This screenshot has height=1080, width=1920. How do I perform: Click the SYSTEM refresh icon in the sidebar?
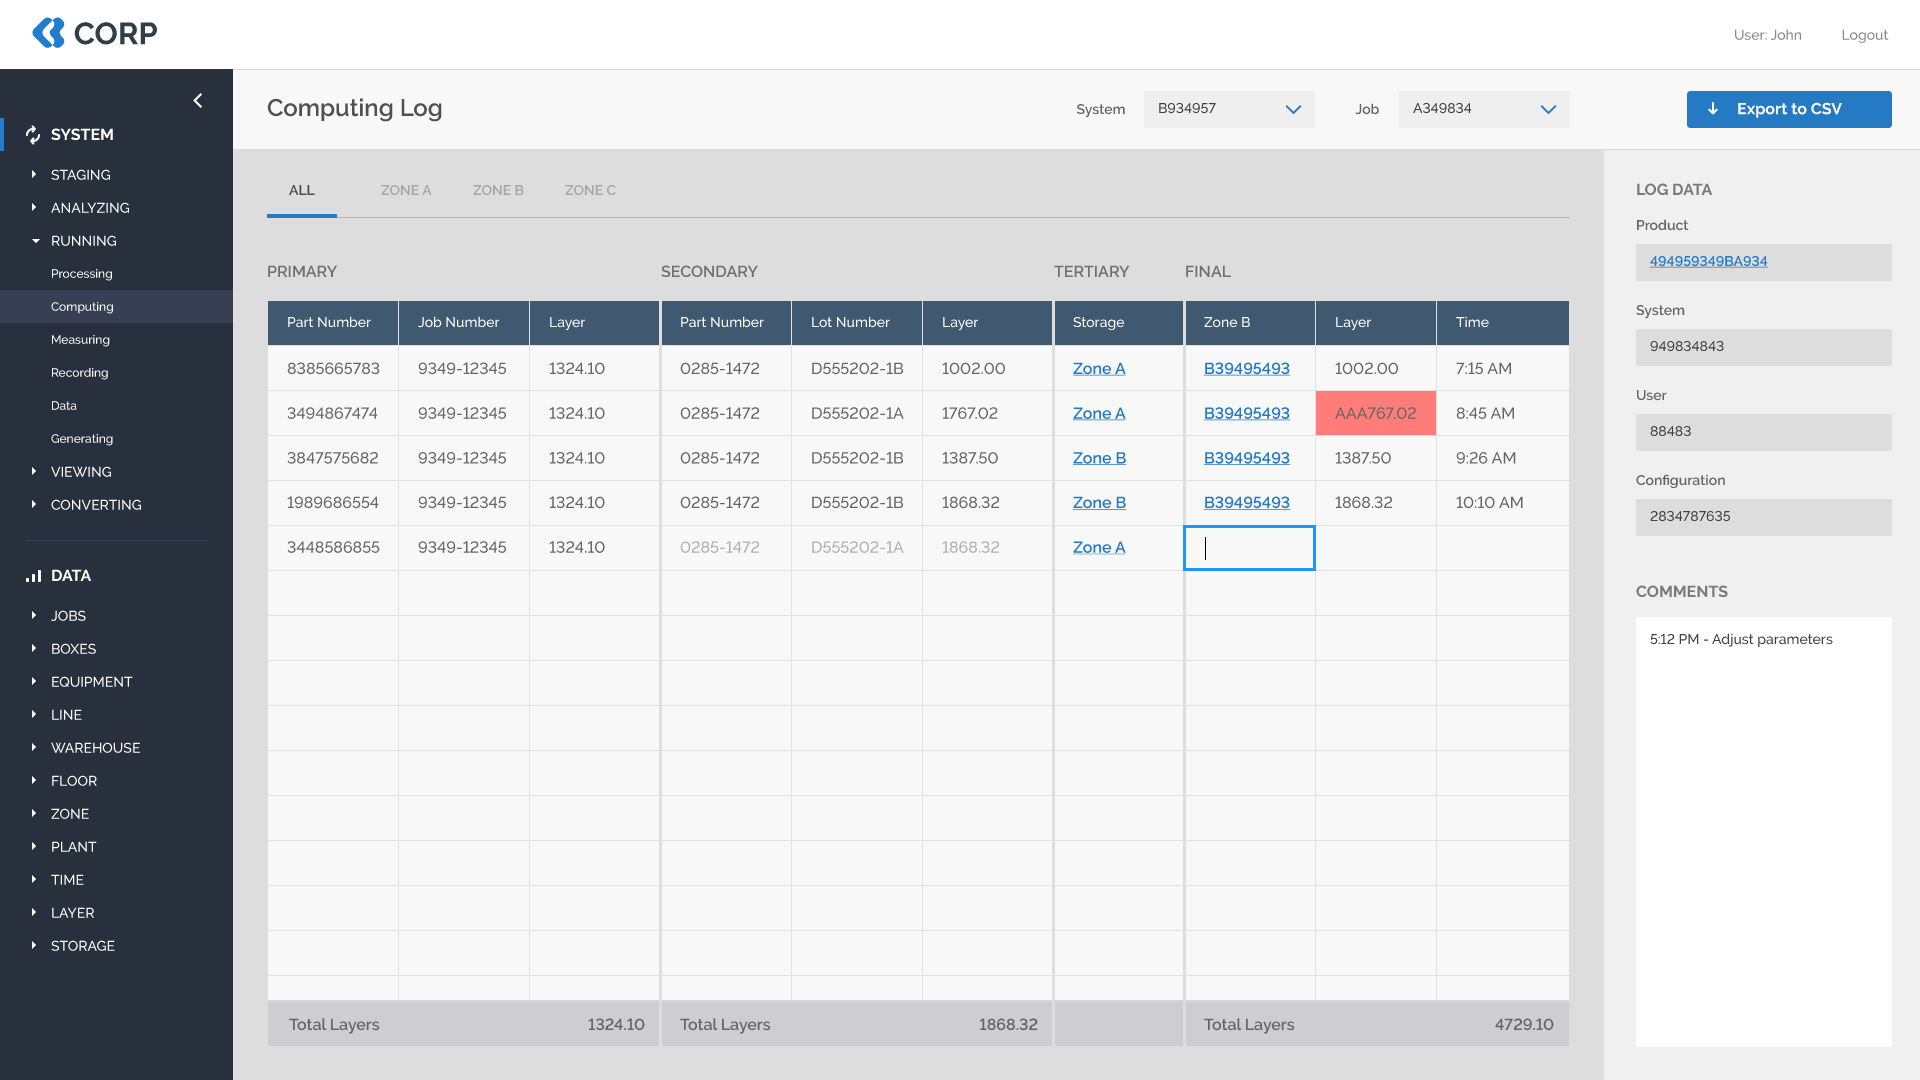(x=33, y=135)
